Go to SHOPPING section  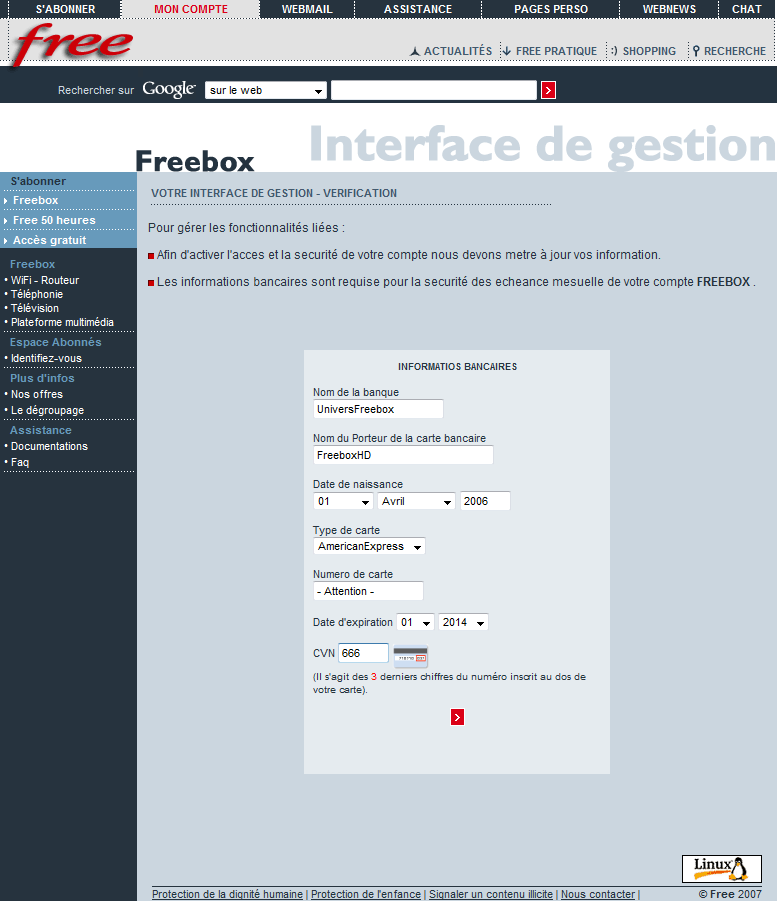coord(643,51)
